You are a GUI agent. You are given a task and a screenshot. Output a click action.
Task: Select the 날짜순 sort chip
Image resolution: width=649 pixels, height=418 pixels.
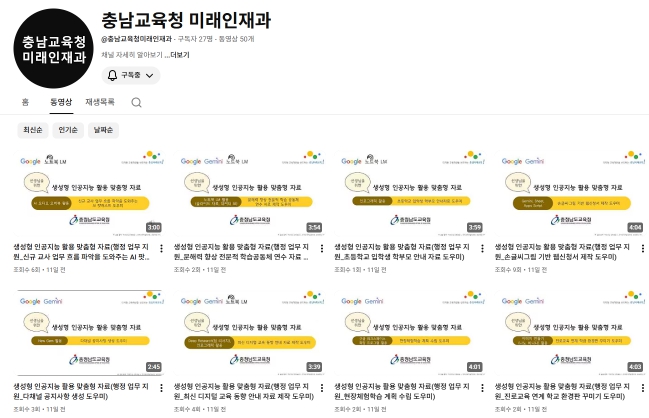(104, 130)
